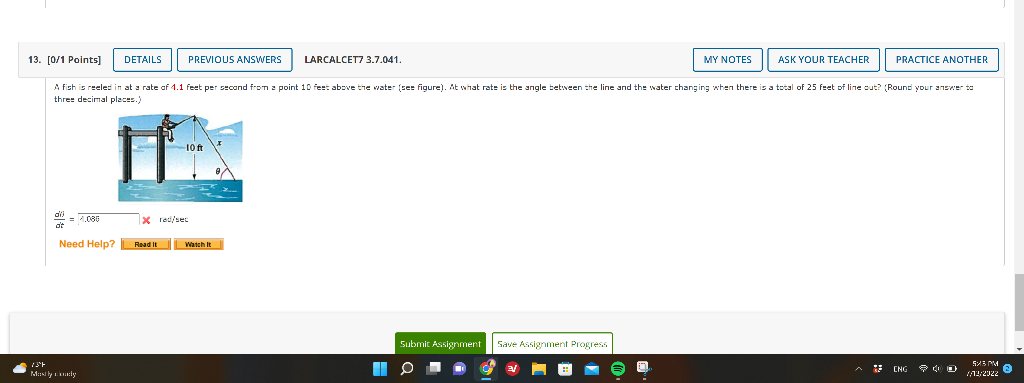This screenshot has height=383, width=1024.
Task: Open the Watch It help video
Action: coord(199,244)
